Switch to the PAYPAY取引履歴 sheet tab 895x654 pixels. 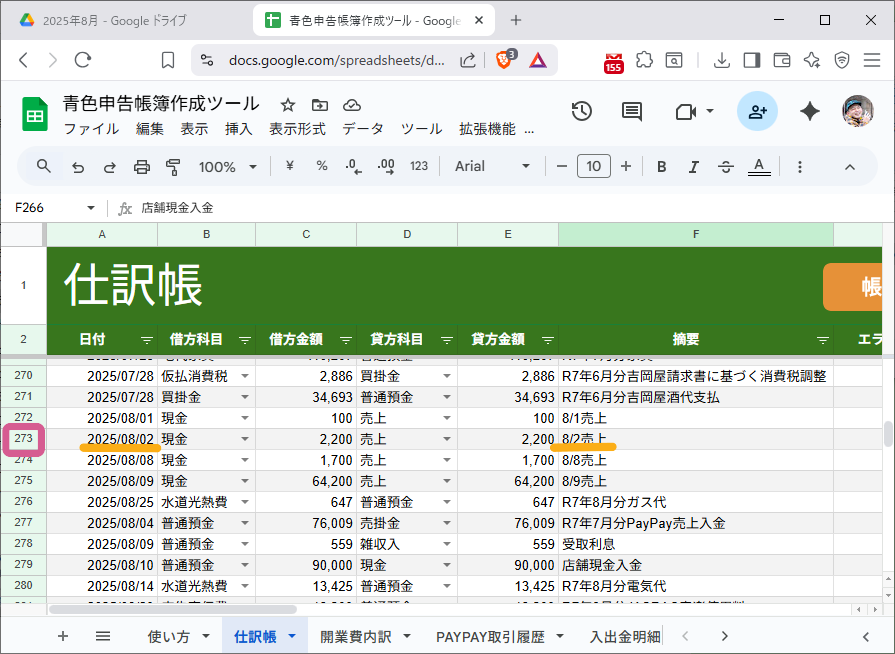tap(489, 635)
